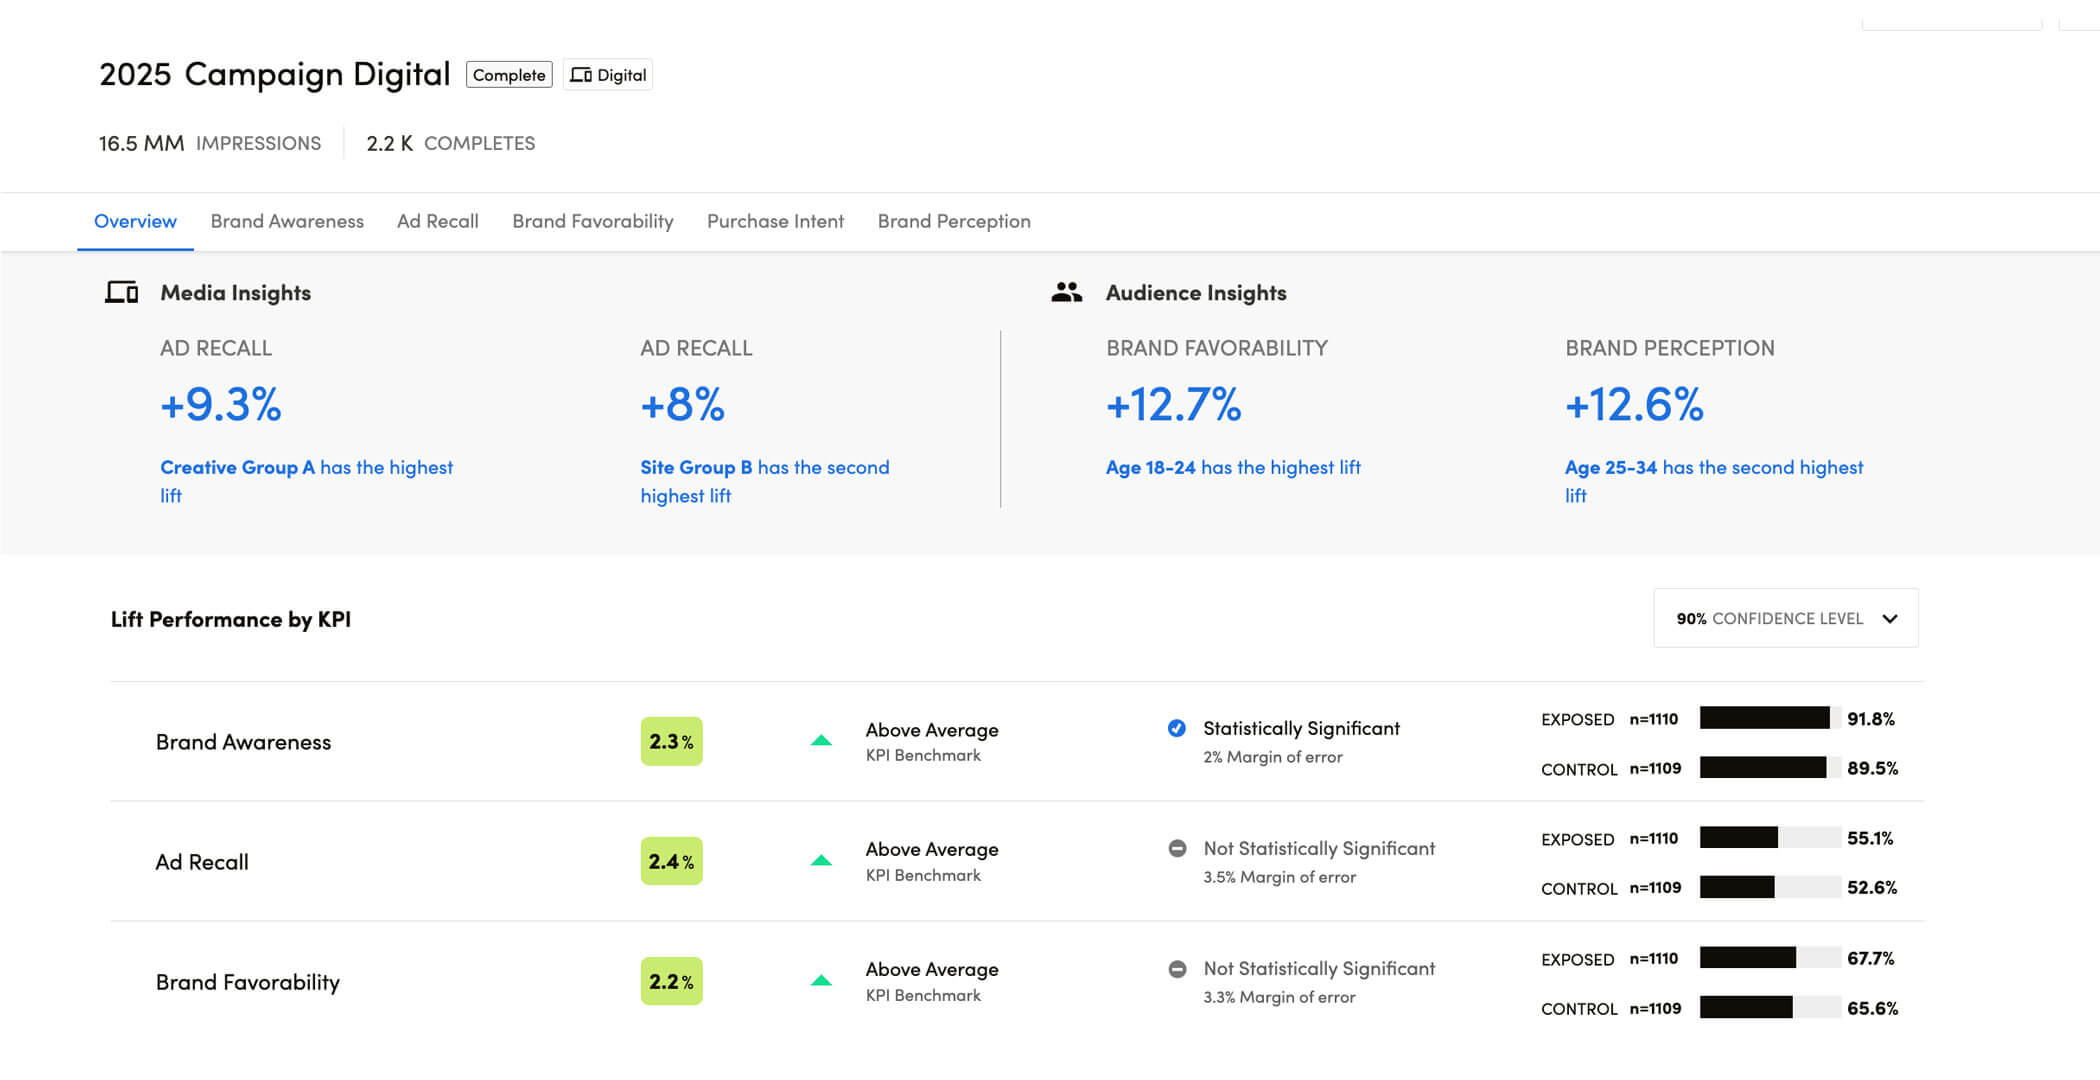This screenshot has width=2100, height=1080.
Task: Click the +12.7% Brand Favorability value
Action: click(x=1173, y=405)
